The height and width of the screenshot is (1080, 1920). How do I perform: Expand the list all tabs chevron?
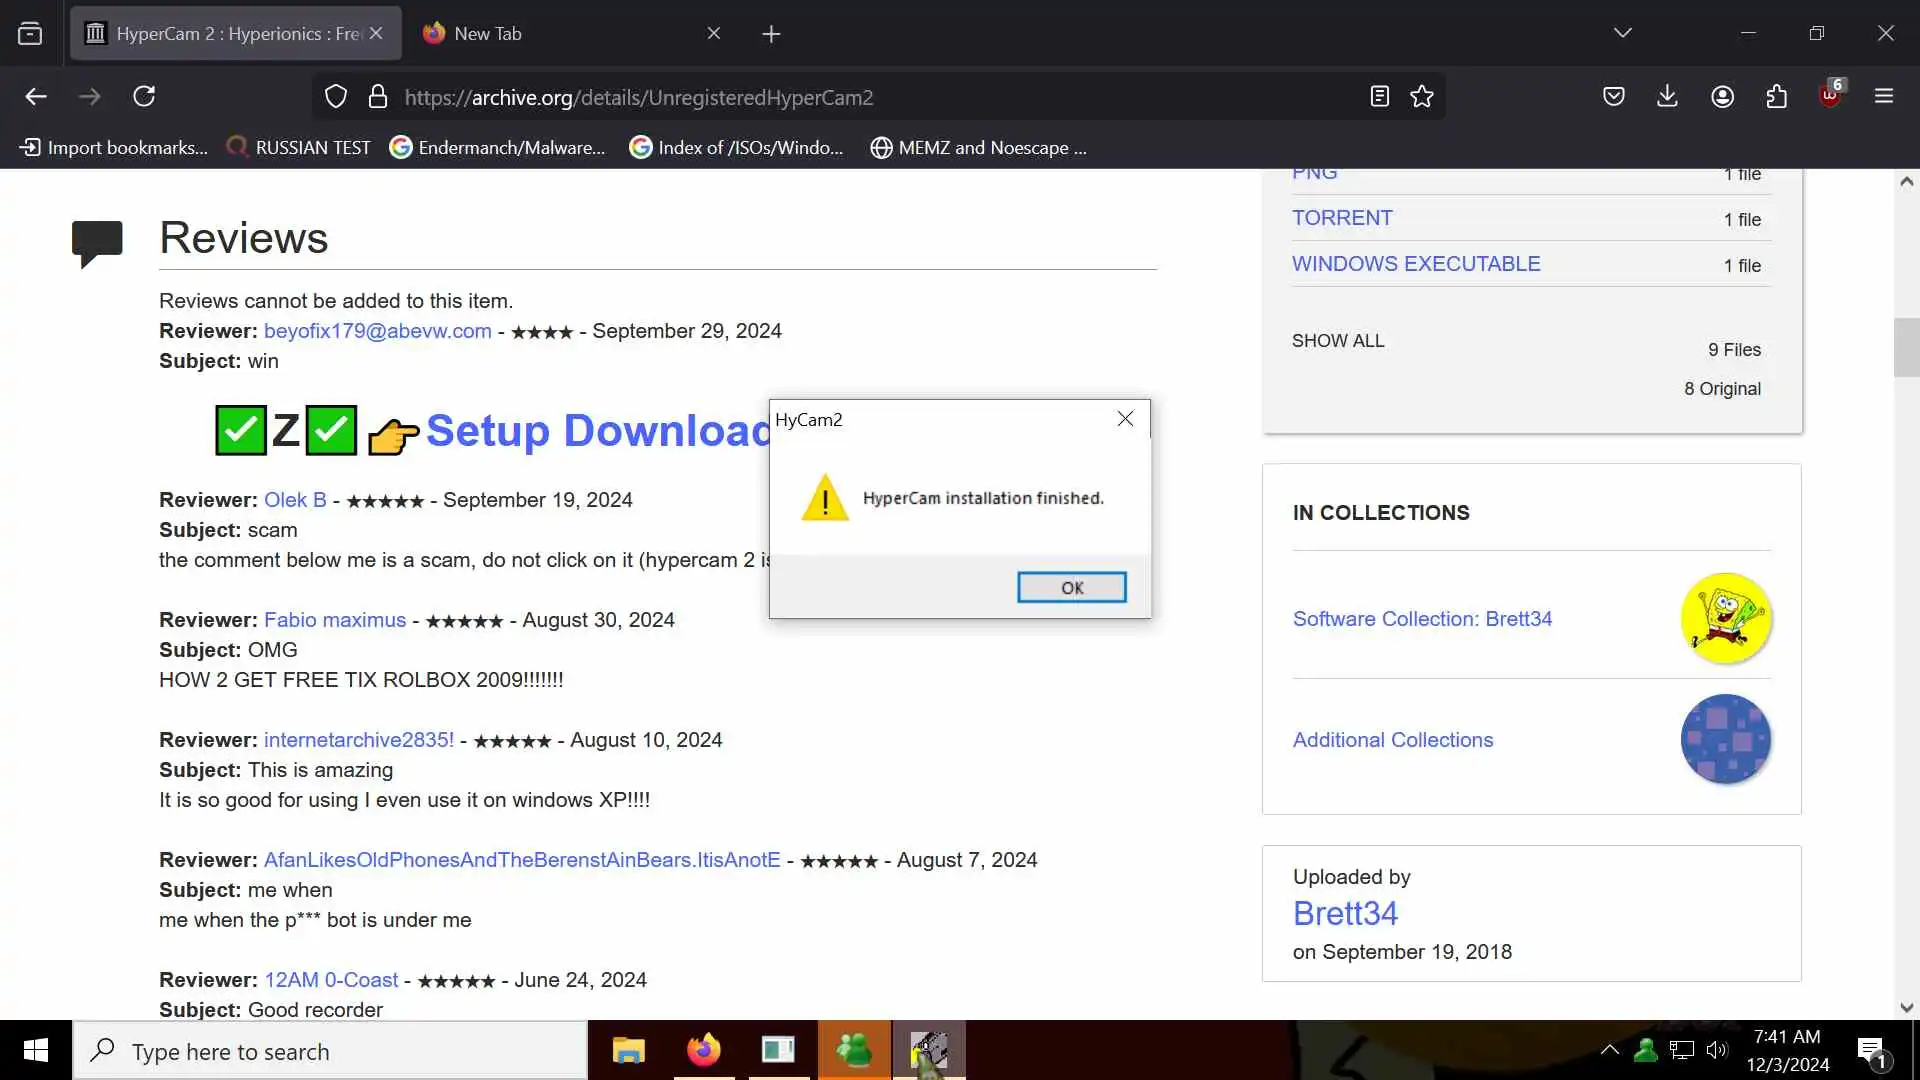click(1622, 33)
